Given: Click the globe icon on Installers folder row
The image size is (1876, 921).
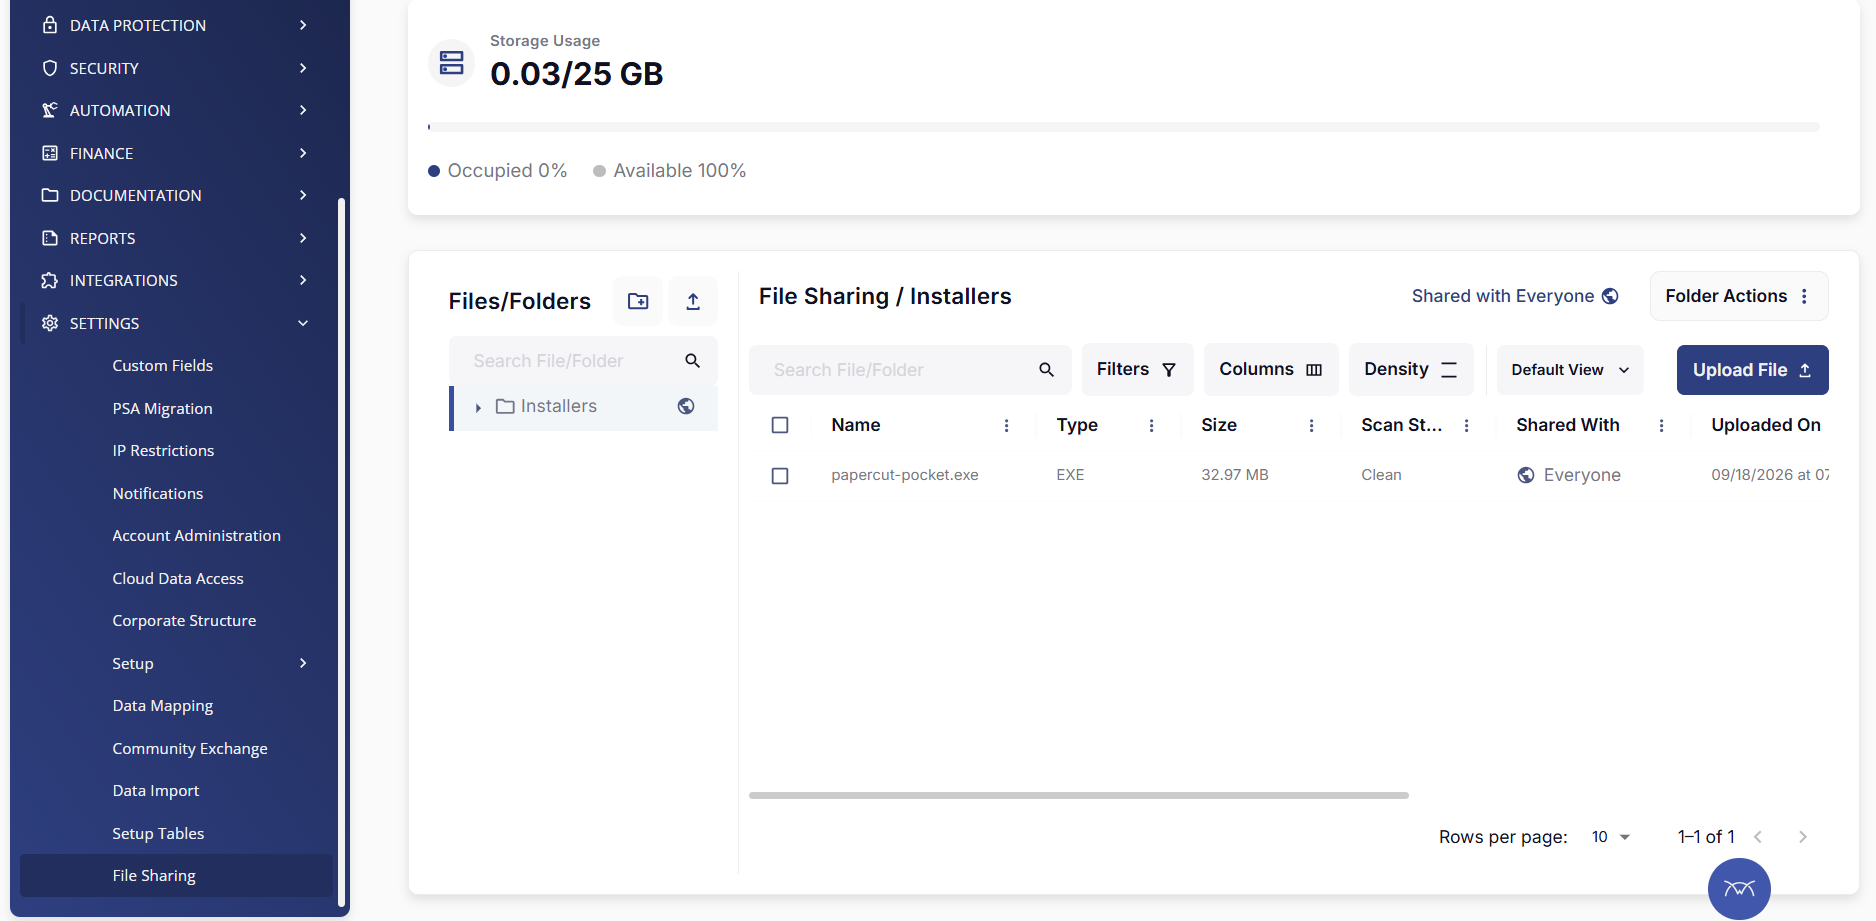Looking at the screenshot, I should click(x=686, y=406).
